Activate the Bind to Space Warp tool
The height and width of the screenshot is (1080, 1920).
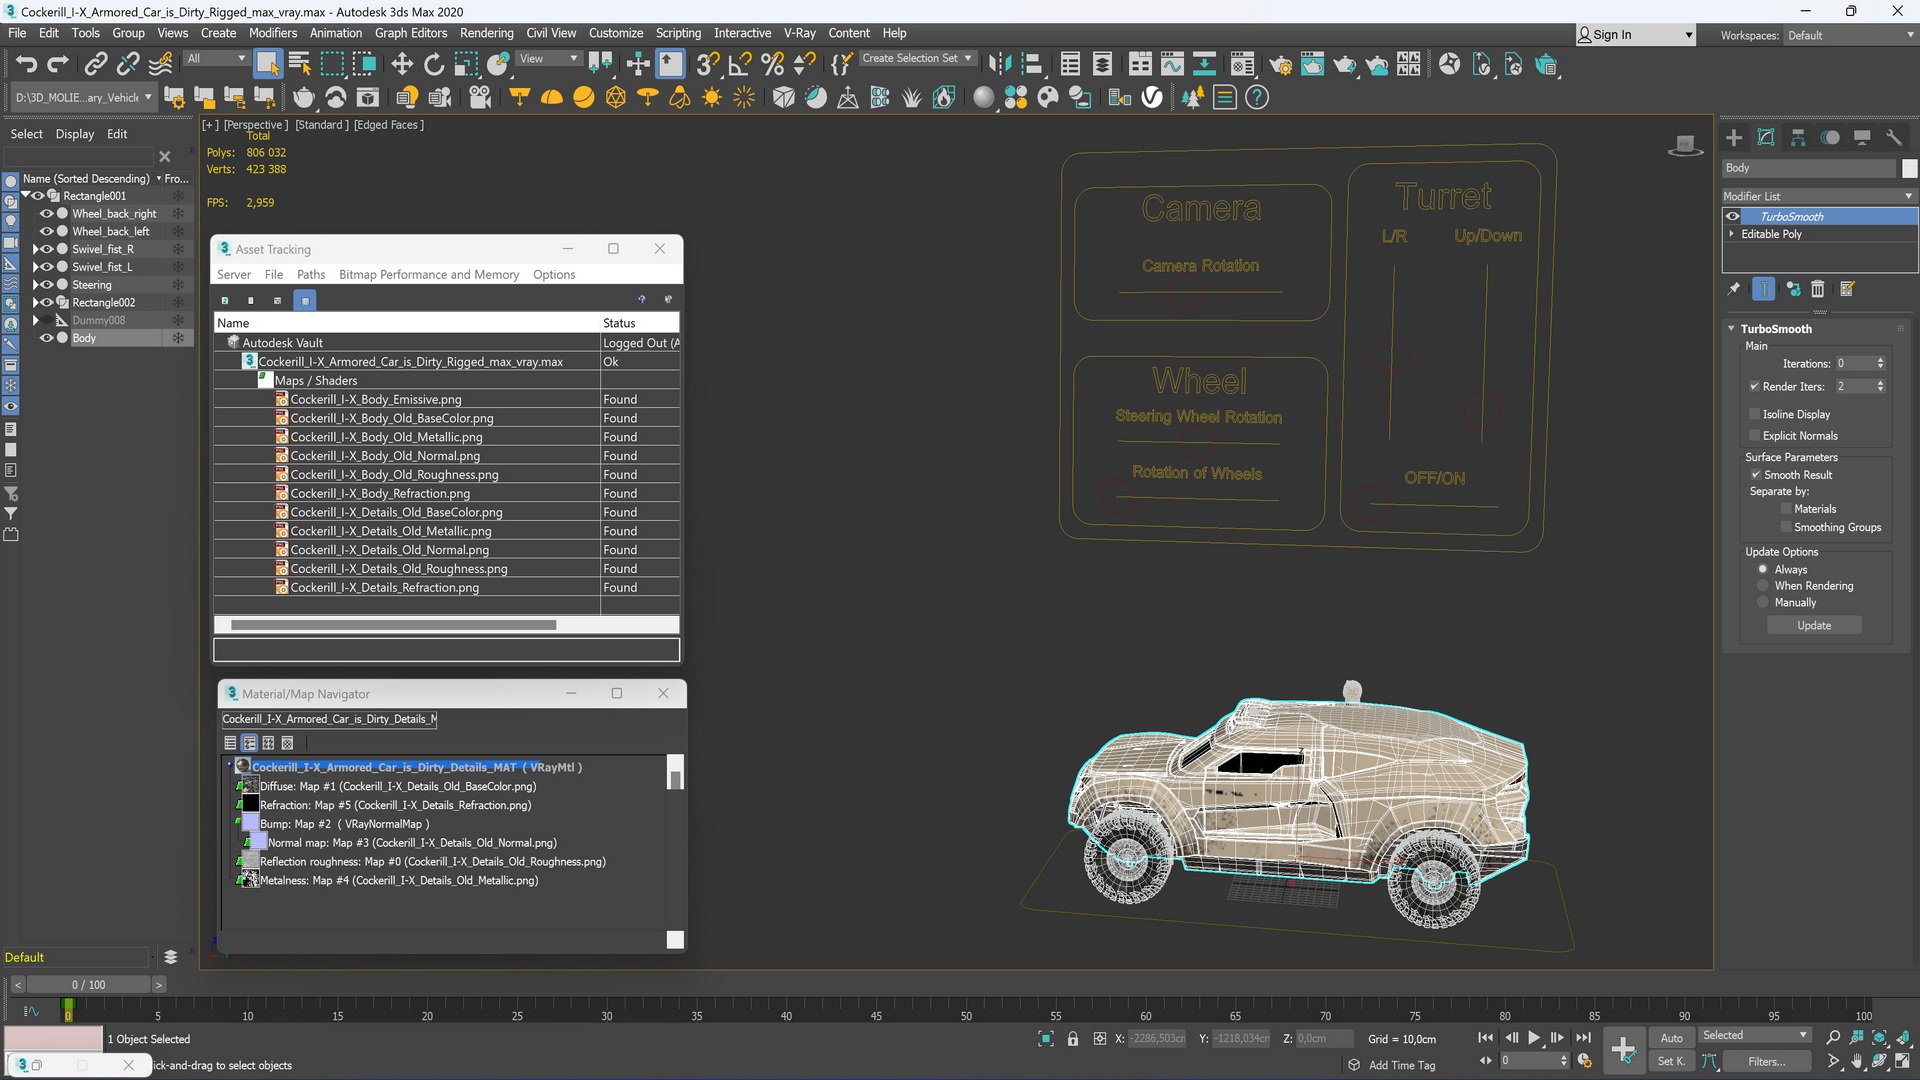[160, 65]
